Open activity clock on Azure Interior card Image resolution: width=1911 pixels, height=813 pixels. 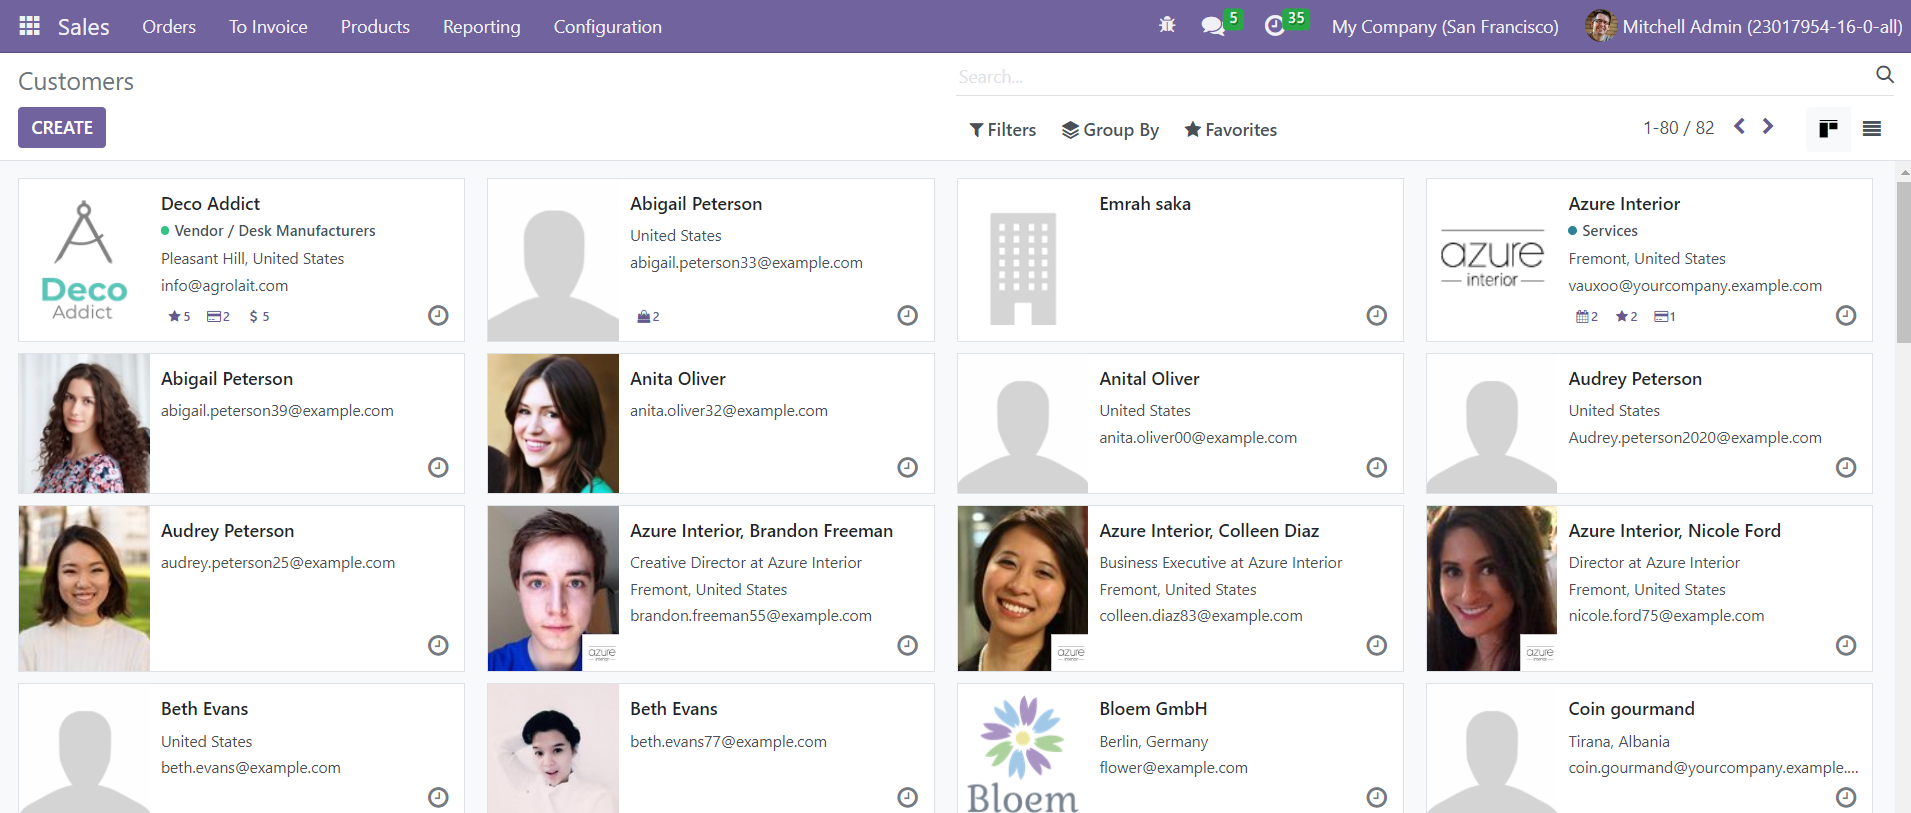[1846, 316]
